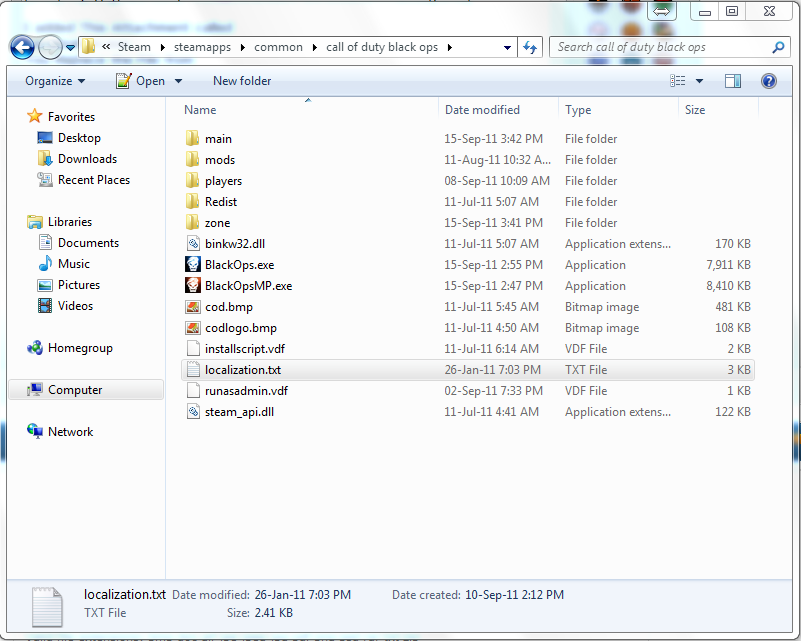
Task: Select the installscript.vdf file icon
Action: click(193, 348)
